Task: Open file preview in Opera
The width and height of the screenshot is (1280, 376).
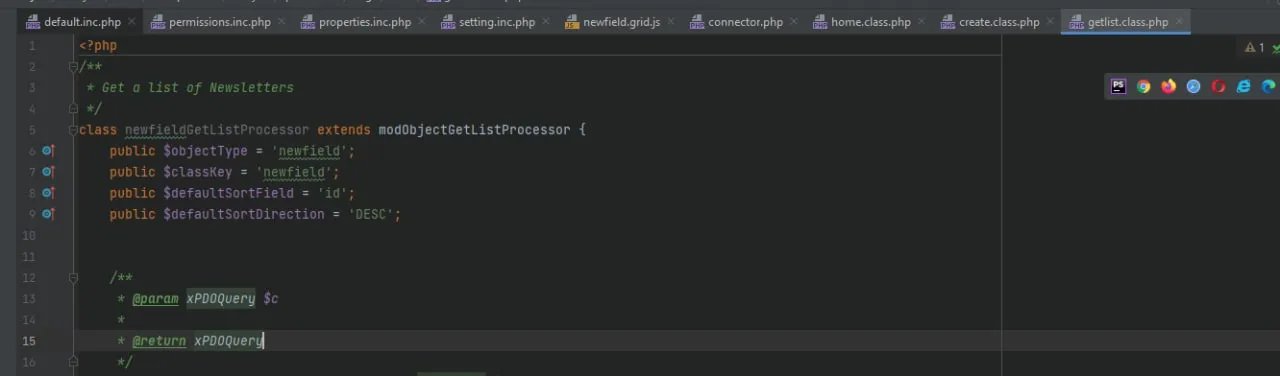Action: point(1218,87)
